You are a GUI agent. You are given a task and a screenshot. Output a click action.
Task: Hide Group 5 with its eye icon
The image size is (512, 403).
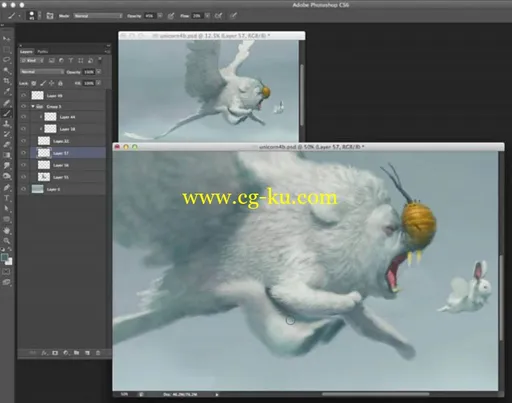[23, 106]
